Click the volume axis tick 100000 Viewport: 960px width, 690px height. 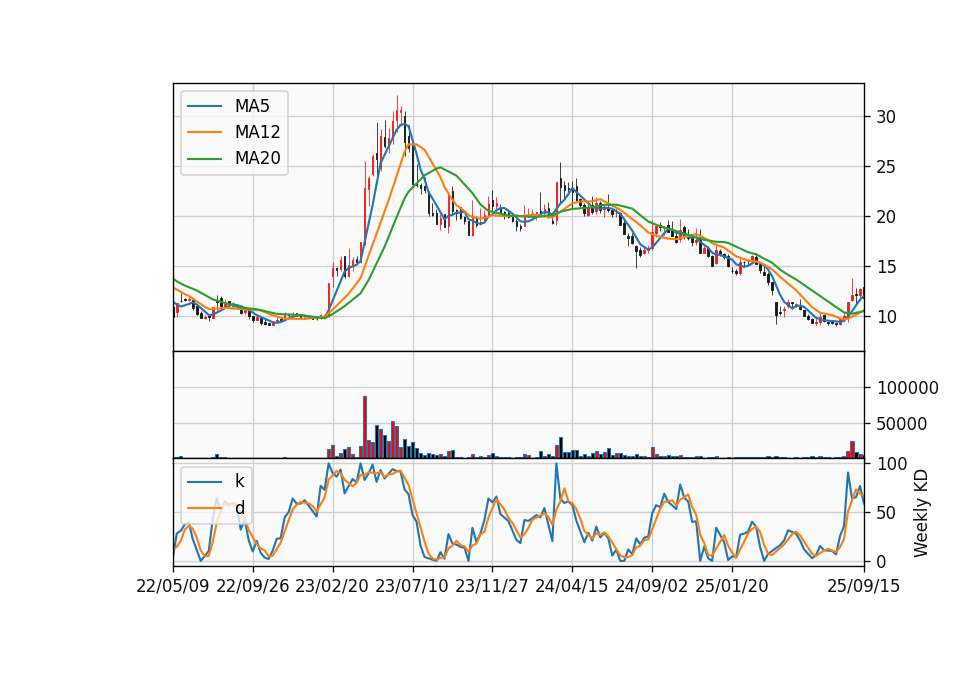point(907,388)
